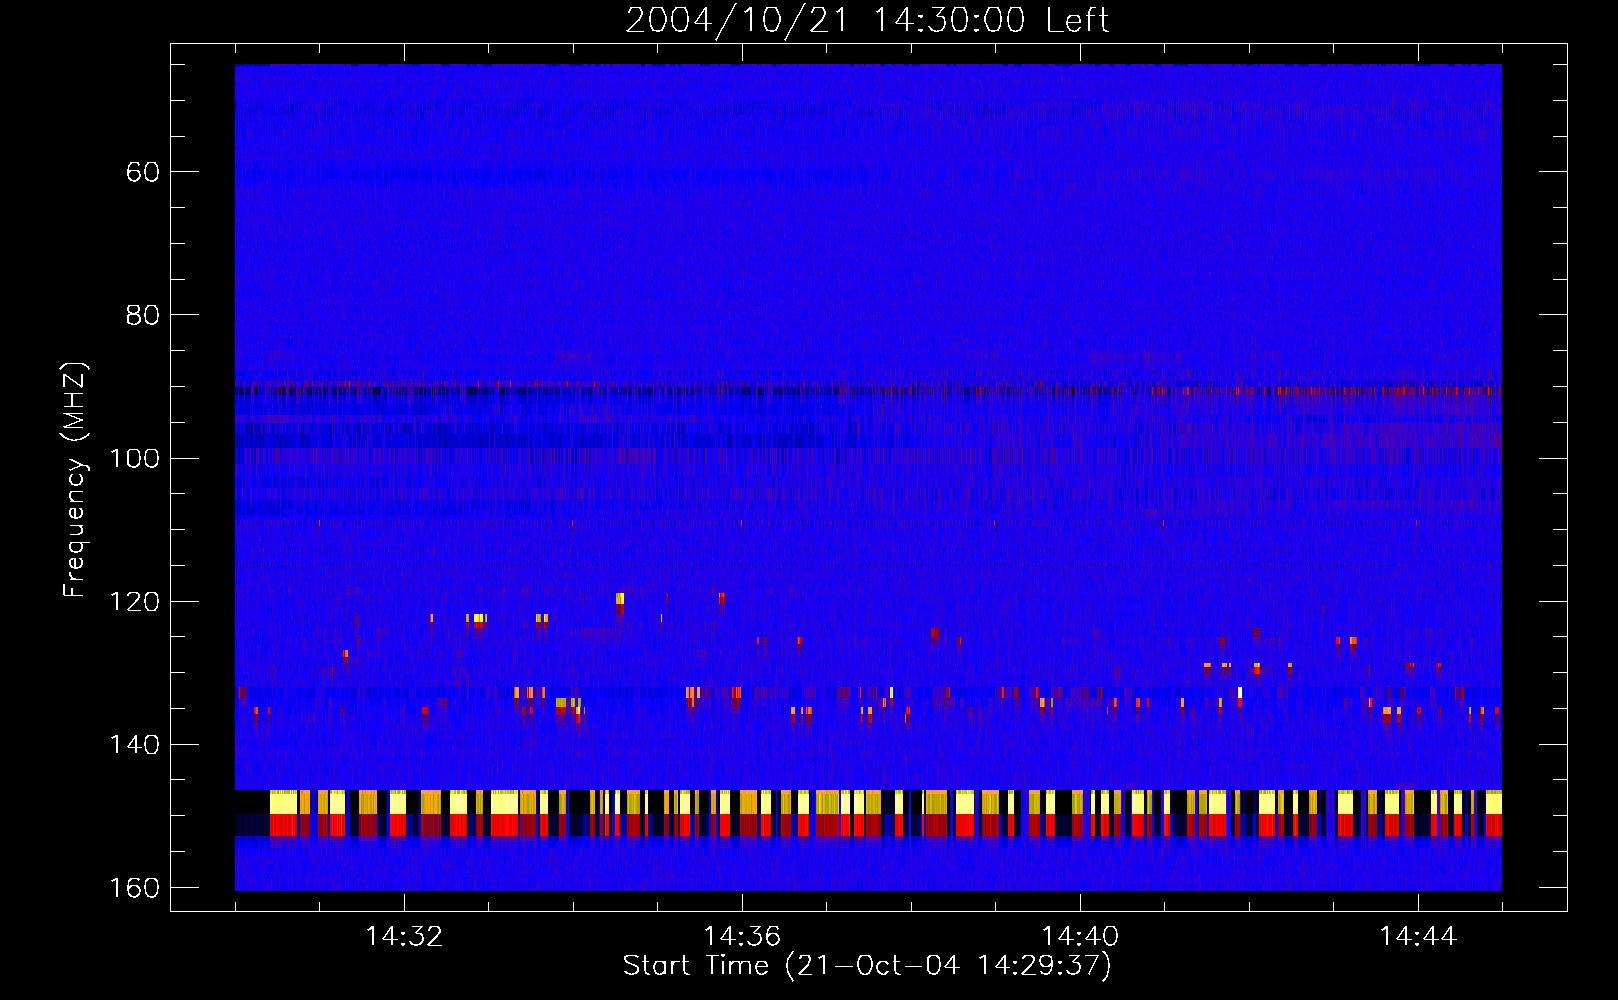Click the 14:44 time tick label
1618x1000 pixels.
1418,937
